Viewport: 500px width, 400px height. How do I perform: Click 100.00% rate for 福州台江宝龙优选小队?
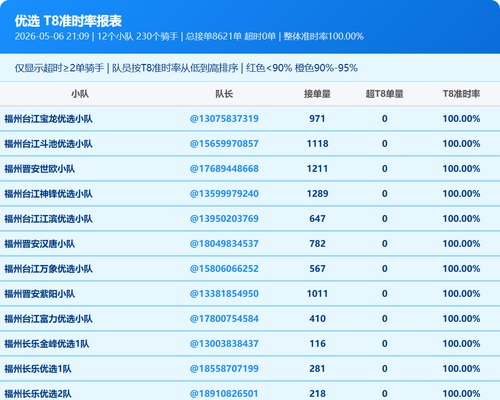tap(461, 119)
